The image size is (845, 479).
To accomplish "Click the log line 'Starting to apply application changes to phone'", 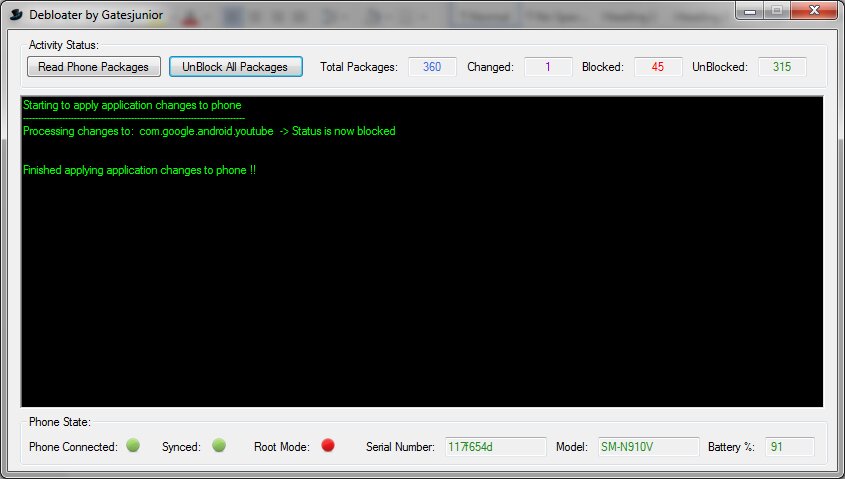I will pyautogui.click(x=132, y=105).
